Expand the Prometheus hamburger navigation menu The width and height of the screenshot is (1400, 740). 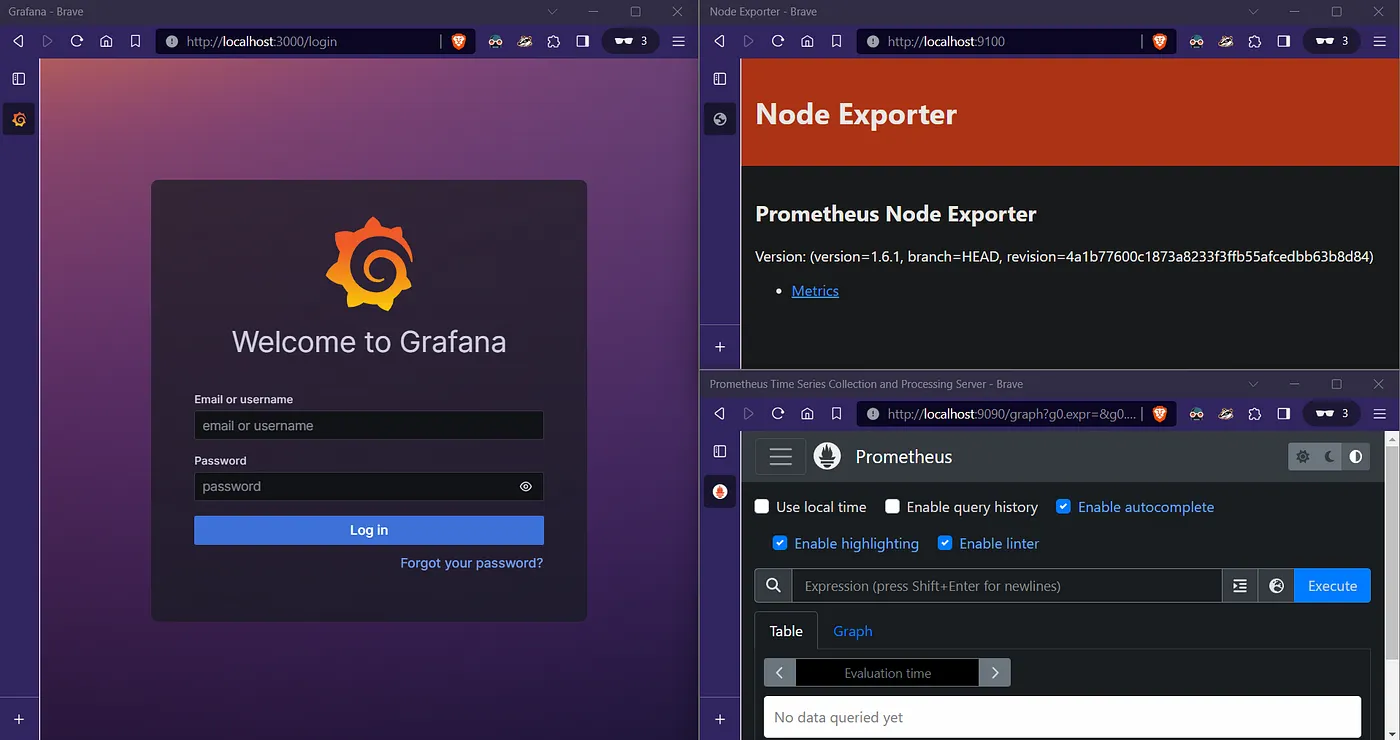tap(781, 456)
